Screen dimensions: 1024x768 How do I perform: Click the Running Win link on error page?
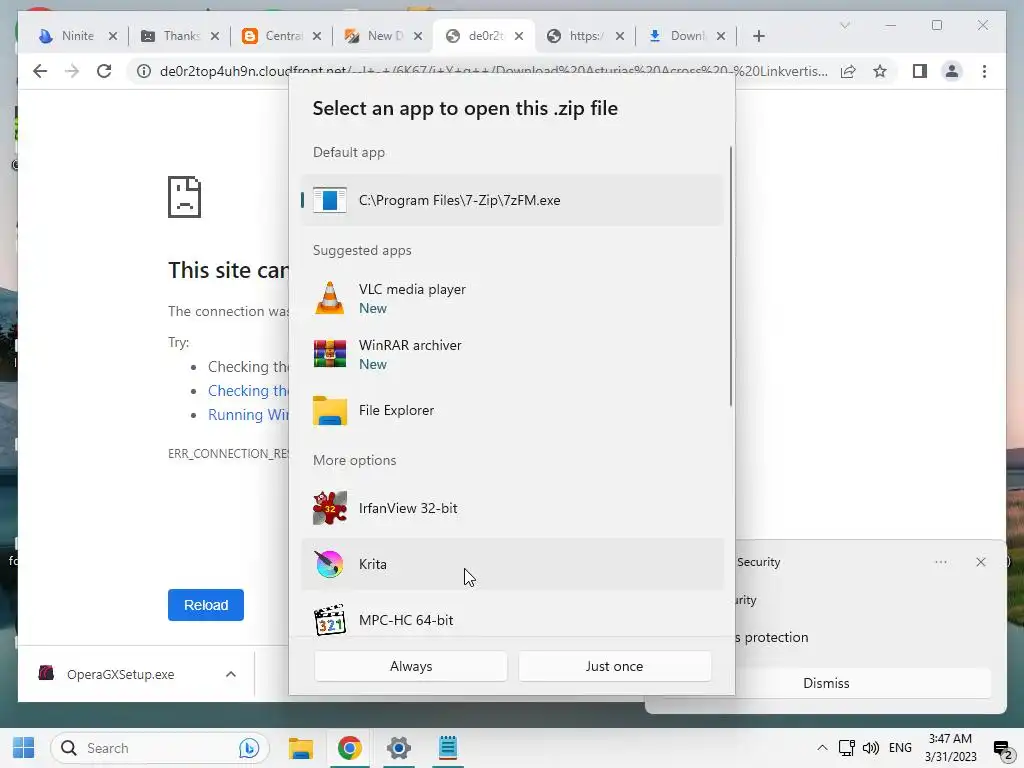pyautogui.click(x=248, y=415)
